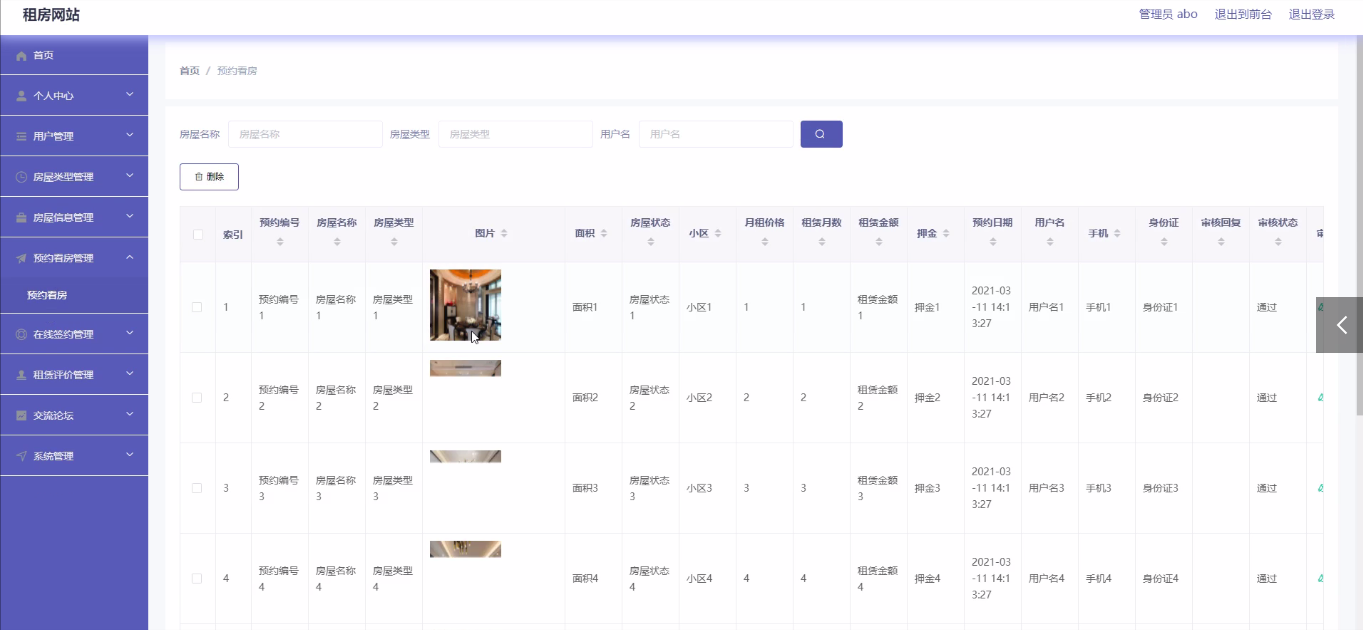
Task: Click the 个人中心 person icon
Action: pyautogui.click(x=22, y=96)
